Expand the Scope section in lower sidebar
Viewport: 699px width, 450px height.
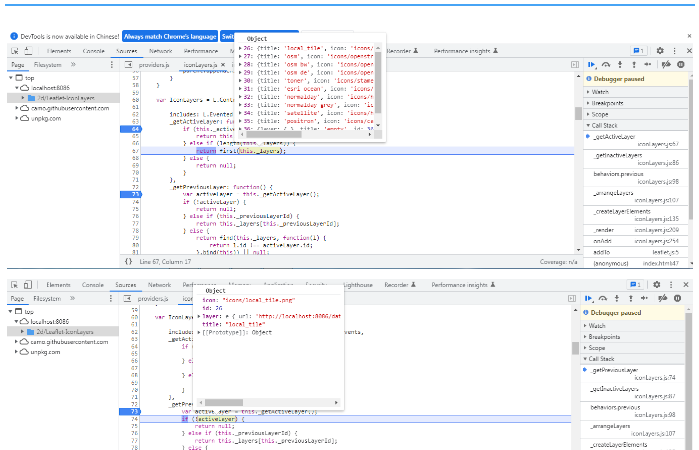598,347
